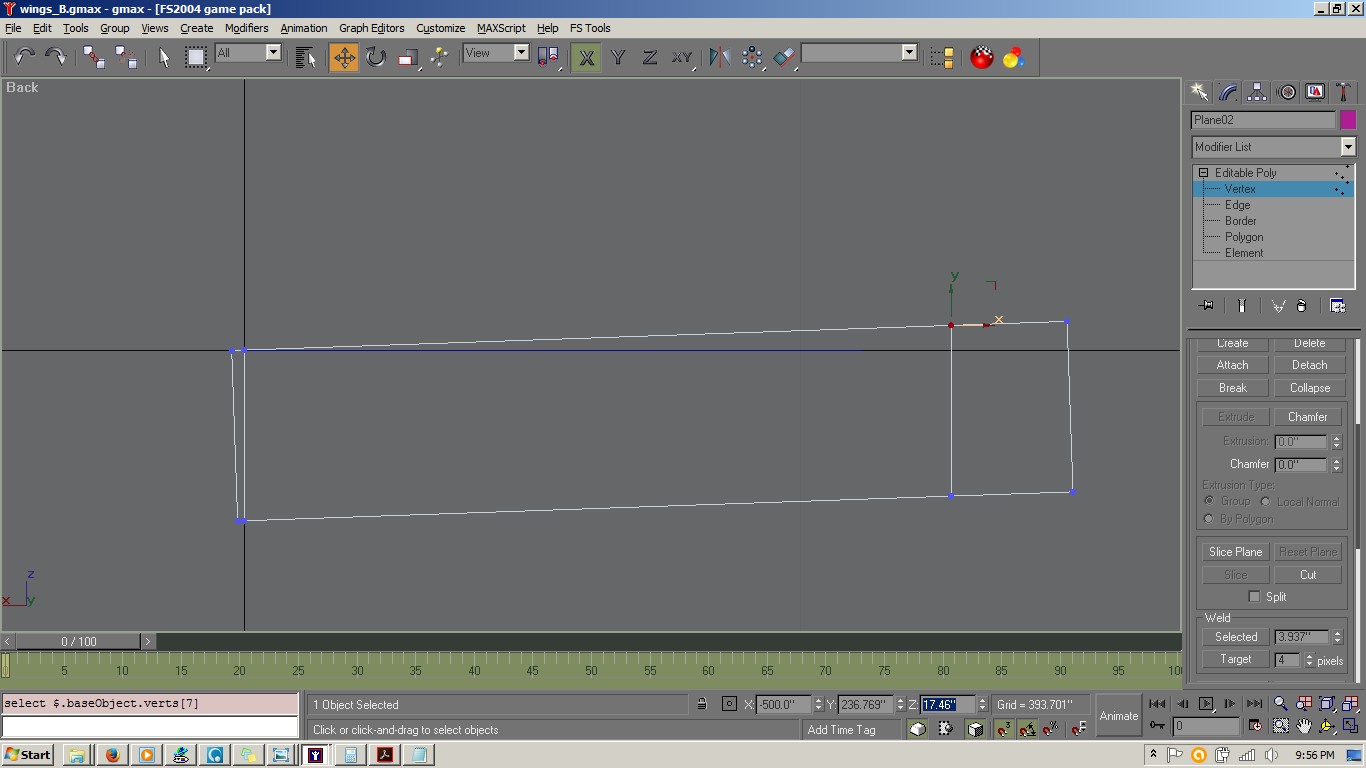Image resolution: width=1366 pixels, height=768 pixels.
Task: Click the Redo arrow in the toolbar
Action: click(55, 57)
